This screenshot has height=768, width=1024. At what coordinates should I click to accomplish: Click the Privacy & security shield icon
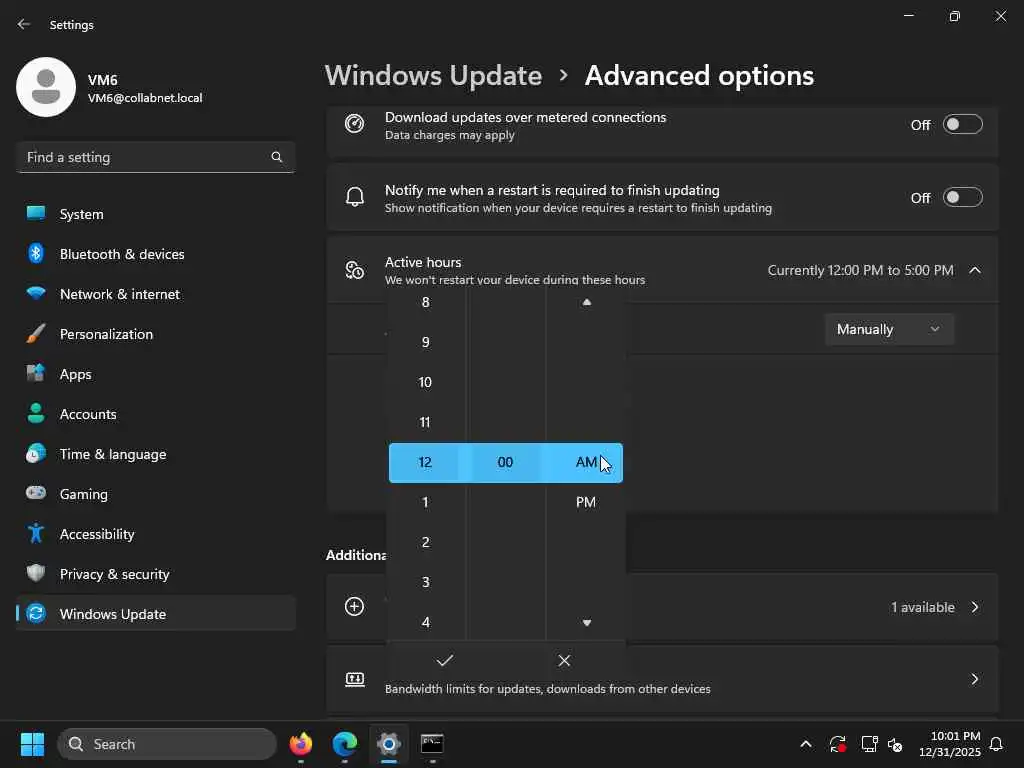tap(36, 573)
